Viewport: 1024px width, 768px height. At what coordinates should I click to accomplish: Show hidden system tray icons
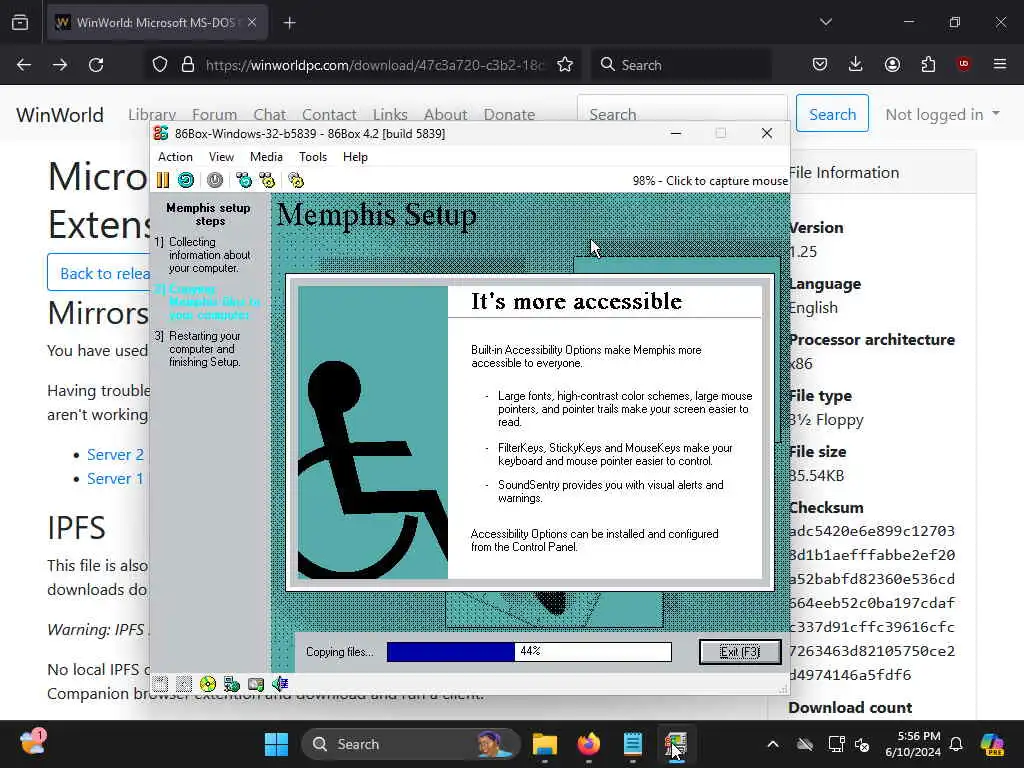click(773, 744)
